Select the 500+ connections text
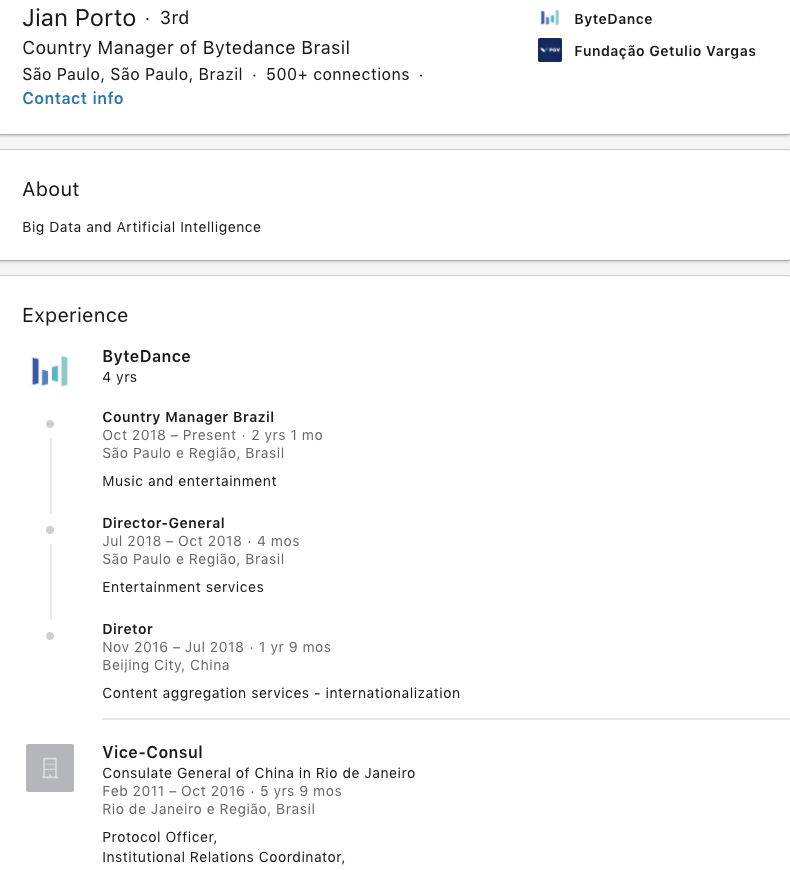 (x=337, y=75)
